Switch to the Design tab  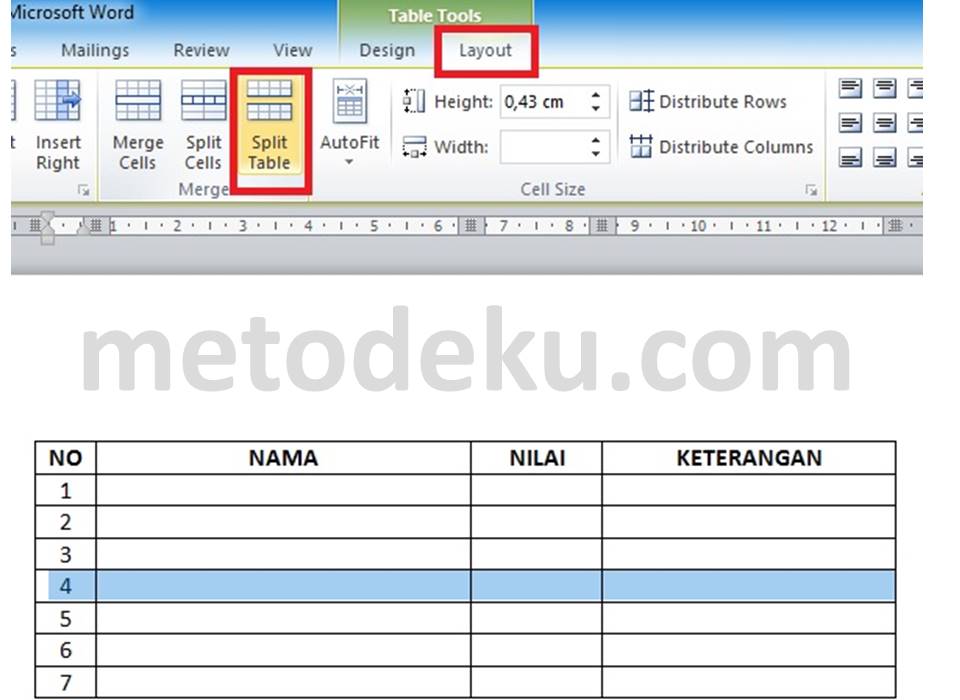point(387,50)
